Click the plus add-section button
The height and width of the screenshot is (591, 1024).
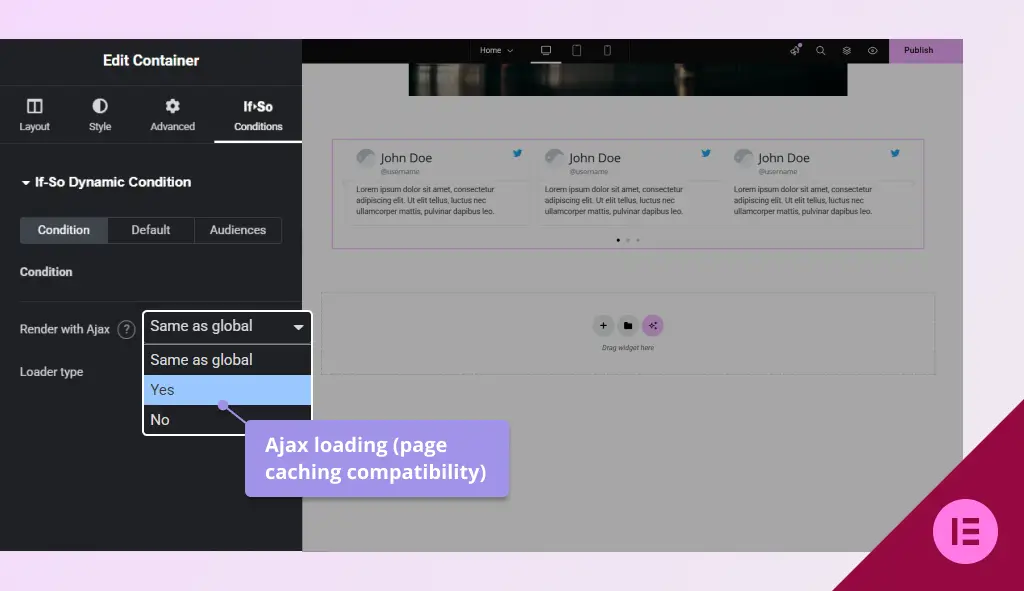point(603,325)
